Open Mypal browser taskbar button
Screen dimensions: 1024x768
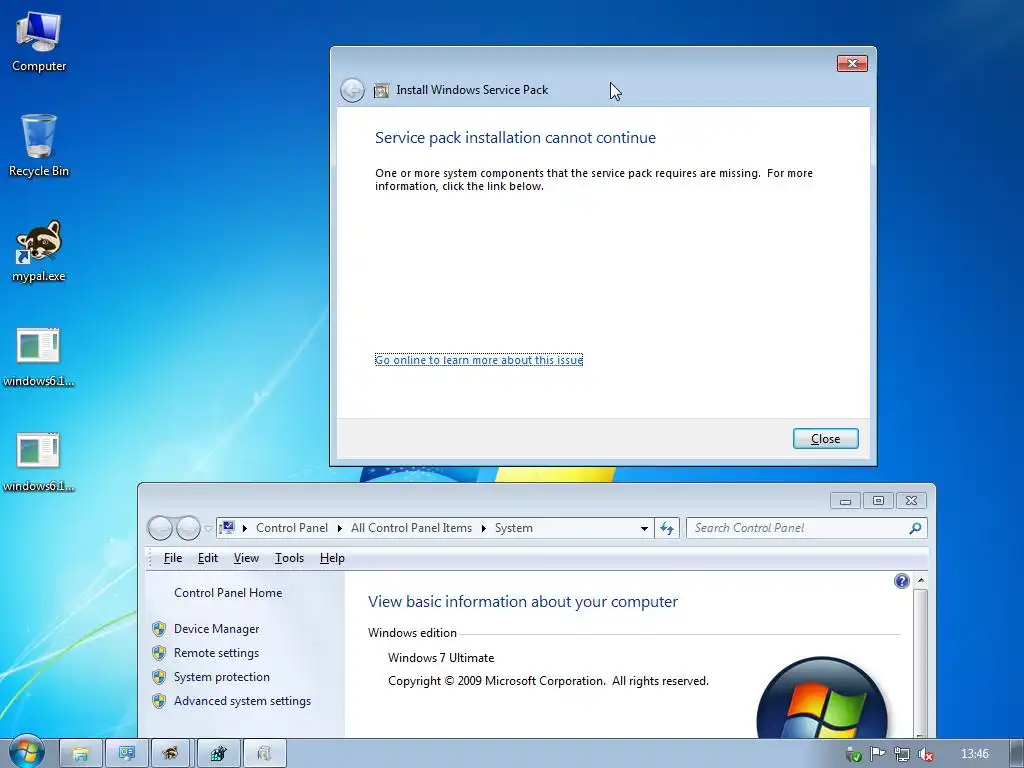[171, 754]
